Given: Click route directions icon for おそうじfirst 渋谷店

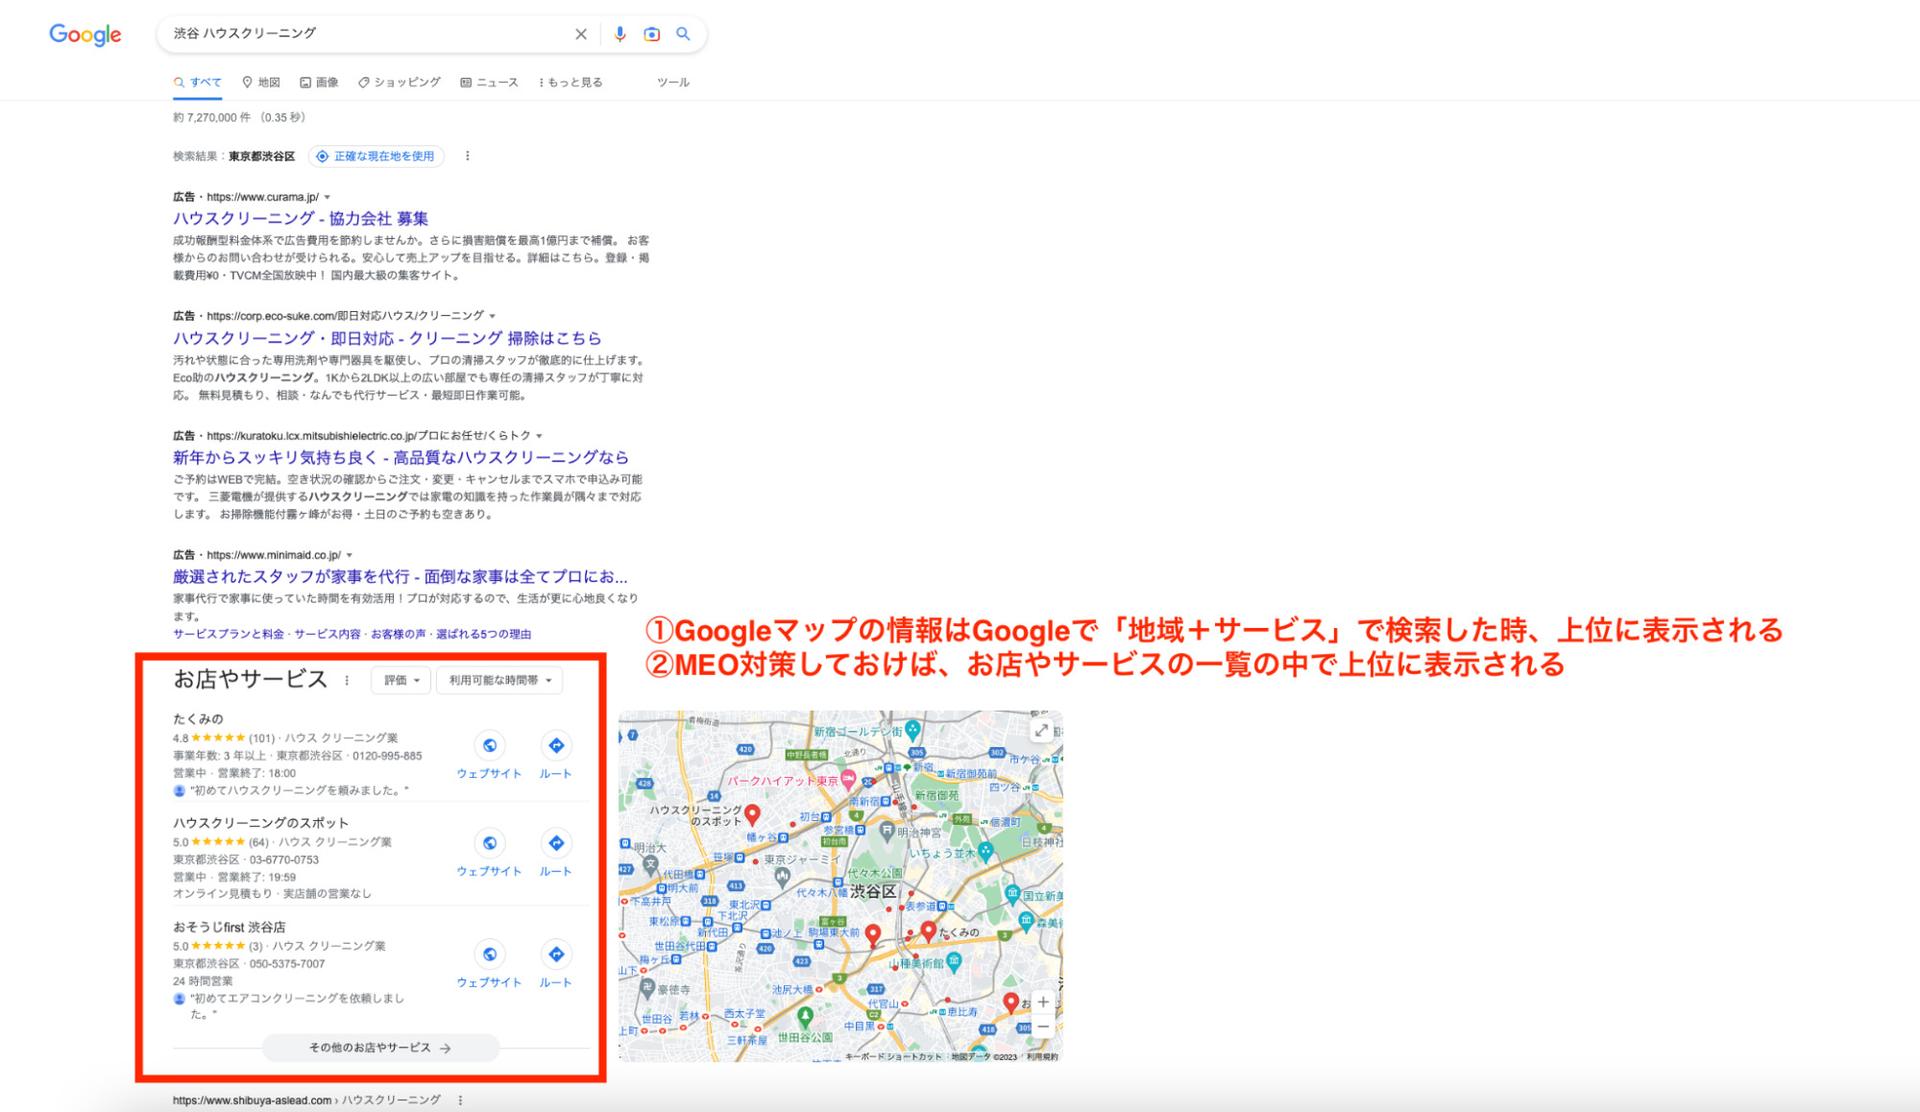Looking at the screenshot, I should 556,954.
